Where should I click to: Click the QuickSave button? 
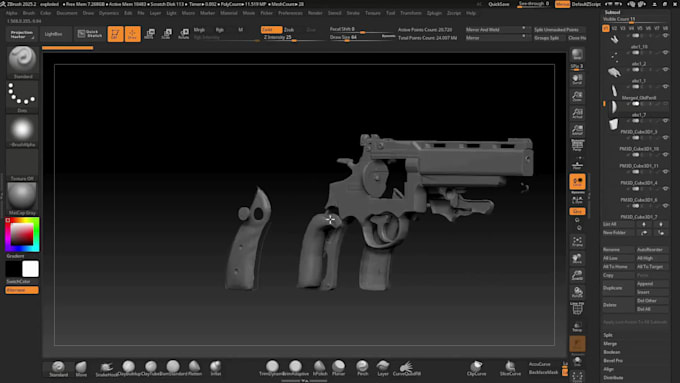[499, 4]
